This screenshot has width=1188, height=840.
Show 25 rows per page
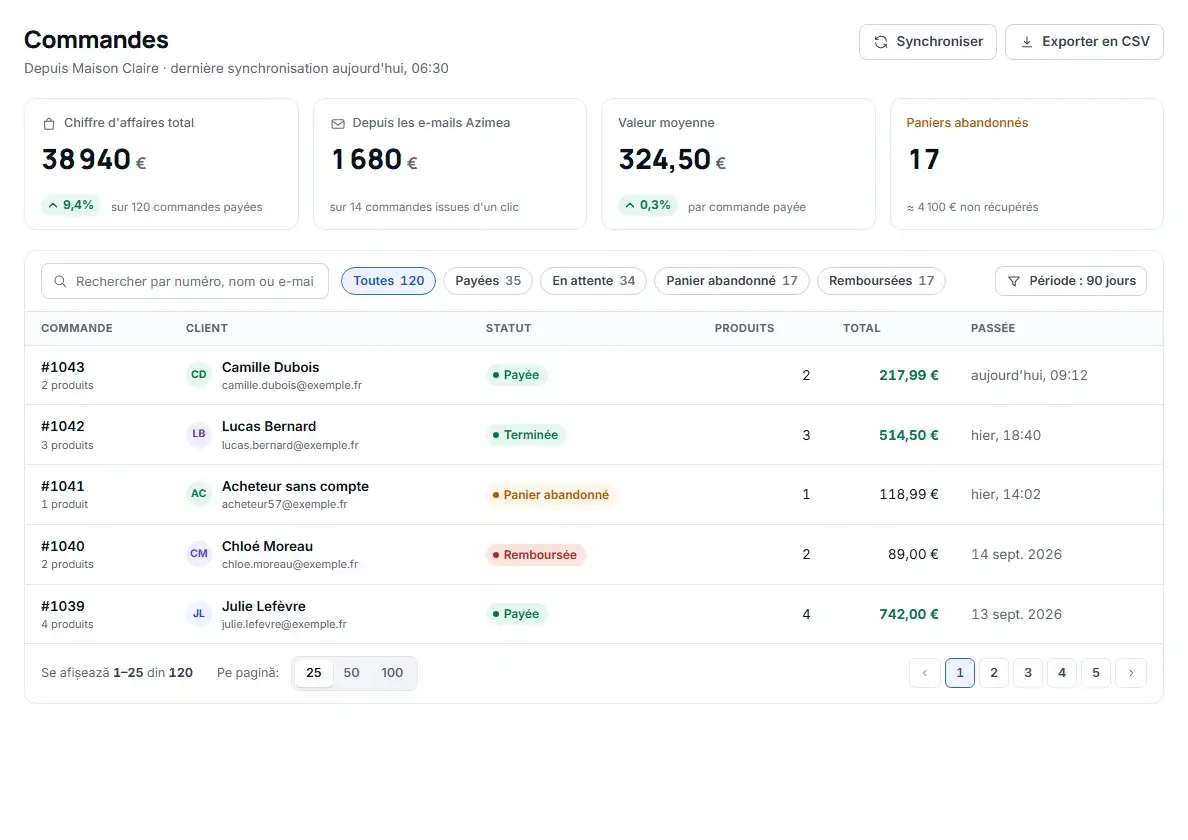pyautogui.click(x=314, y=673)
